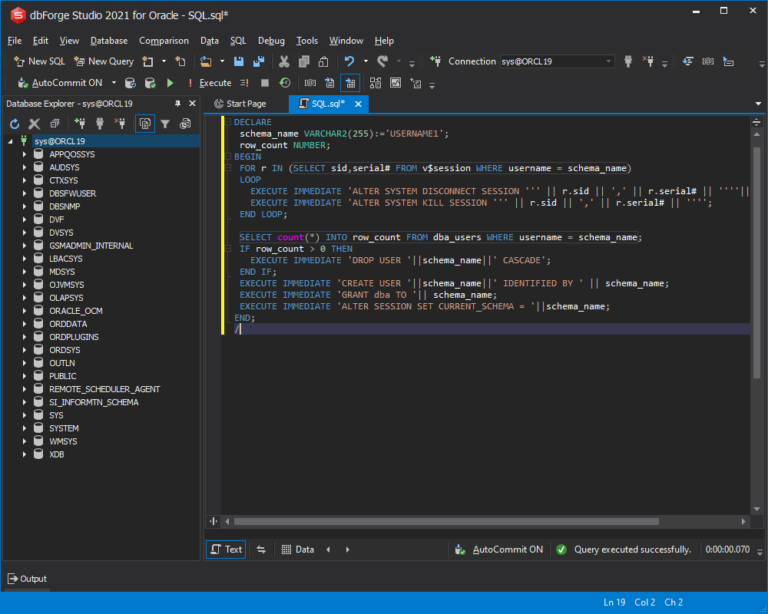Click the Undo arrow icon
Image resolution: width=768 pixels, height=614 pixels.
pos(349,61)
